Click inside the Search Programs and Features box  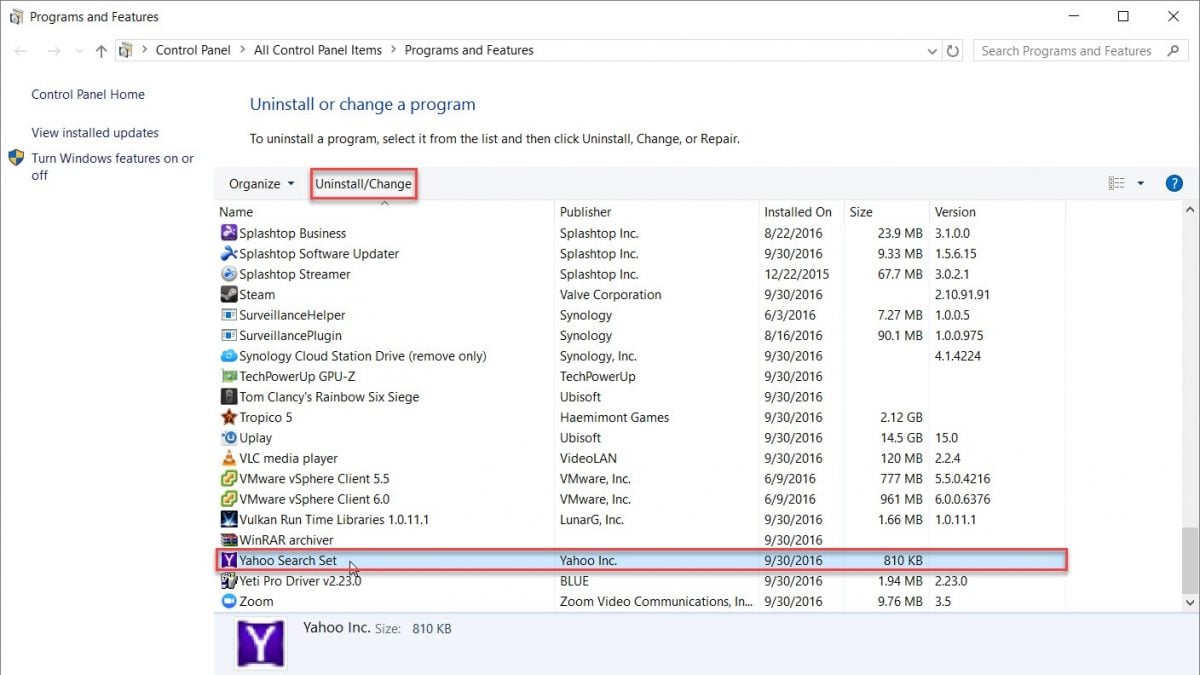(1065, 50)
